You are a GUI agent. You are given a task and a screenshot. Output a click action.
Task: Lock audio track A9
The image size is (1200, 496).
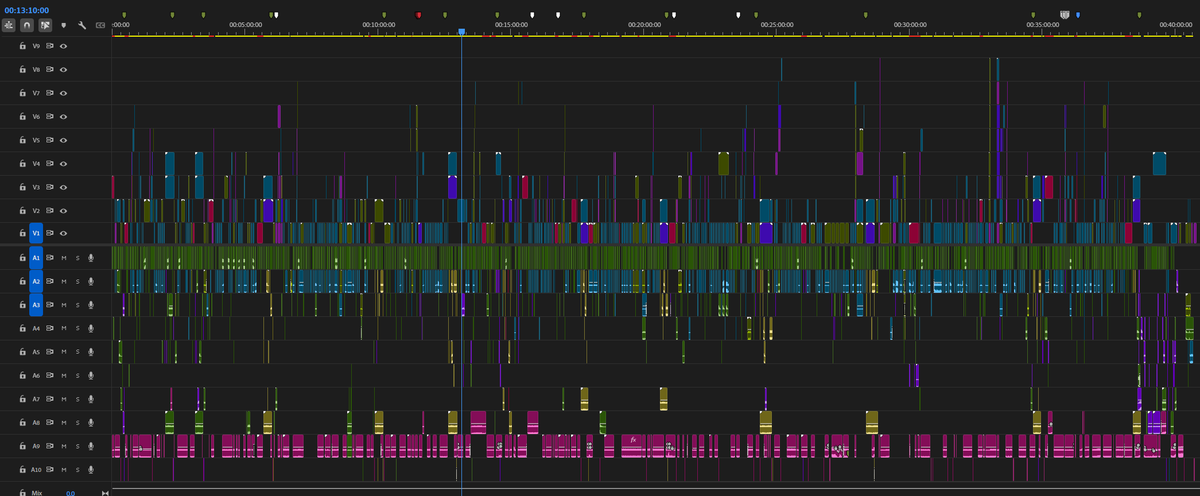point(22,446)
